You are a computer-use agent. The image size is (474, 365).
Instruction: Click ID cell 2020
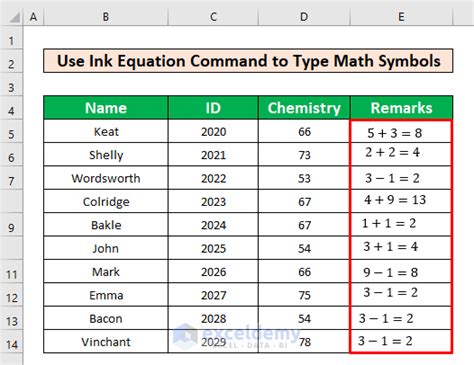coord(213,131)
